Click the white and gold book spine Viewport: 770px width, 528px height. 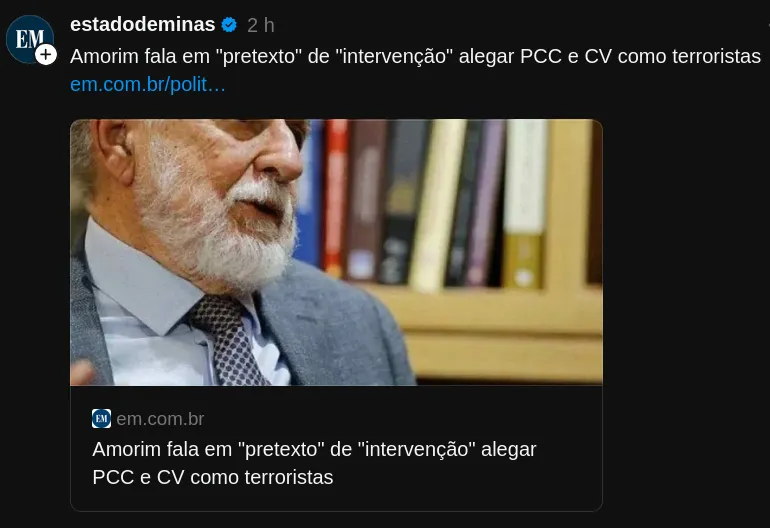point(524,204)
